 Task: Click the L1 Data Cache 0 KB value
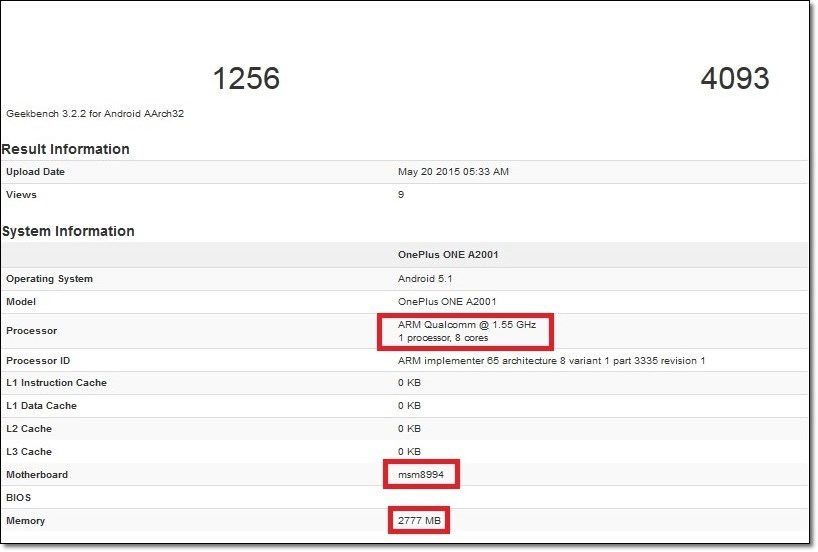(409, 405)
